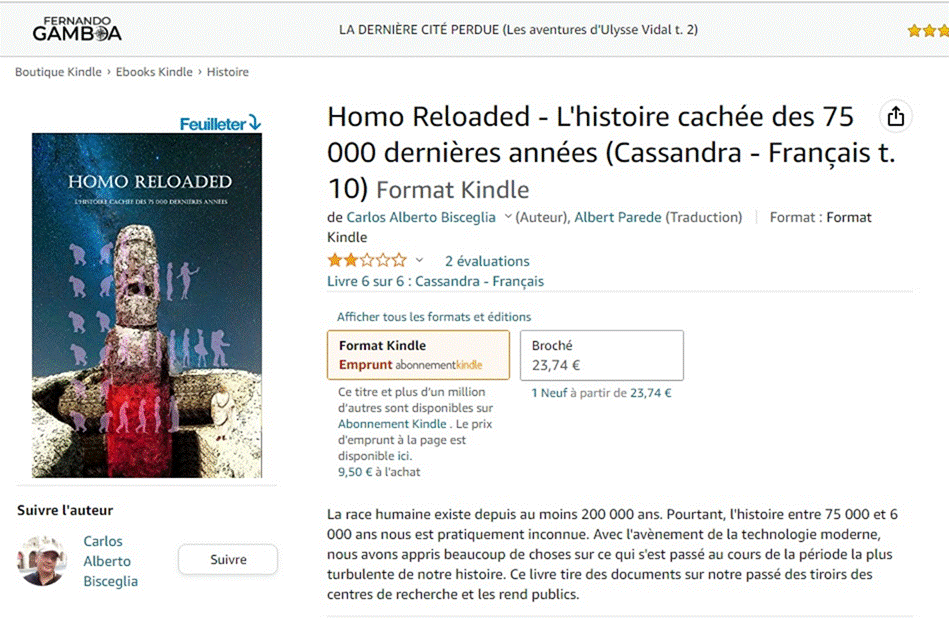The width and height of the screenshot is (949, 618).
Task: Click the Suivre author button
Action: (228, 559)
